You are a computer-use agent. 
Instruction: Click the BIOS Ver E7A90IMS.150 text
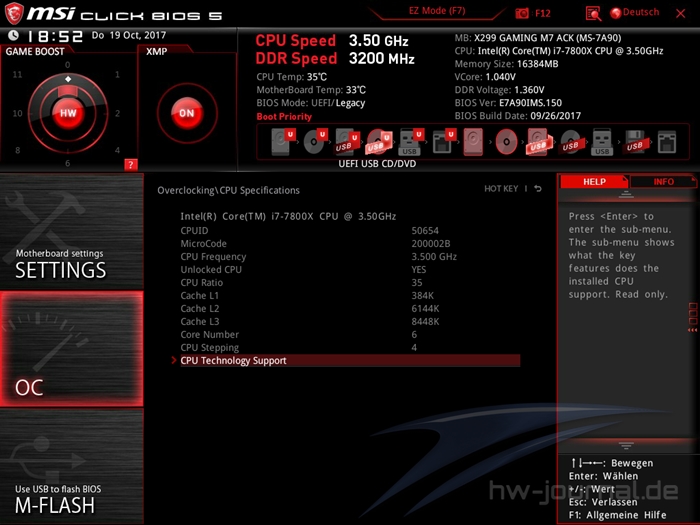508,103
